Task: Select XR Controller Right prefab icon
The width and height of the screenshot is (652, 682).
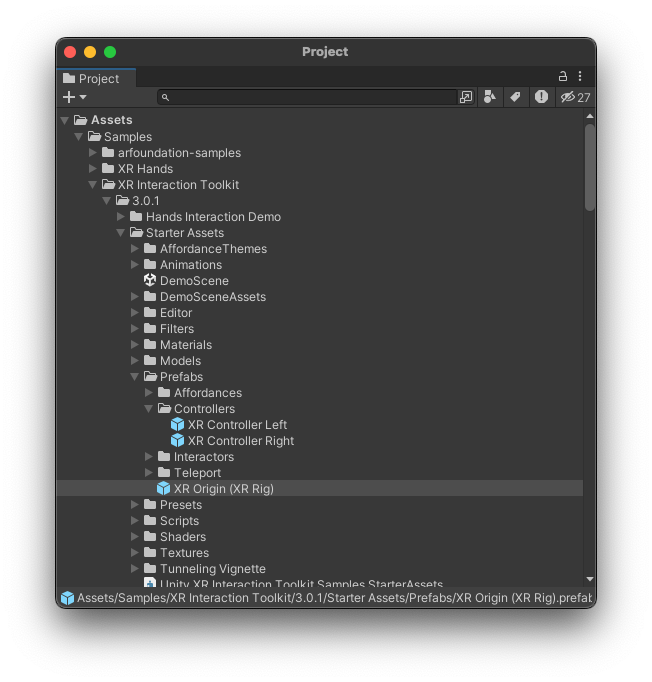Action: pos(177,441)
